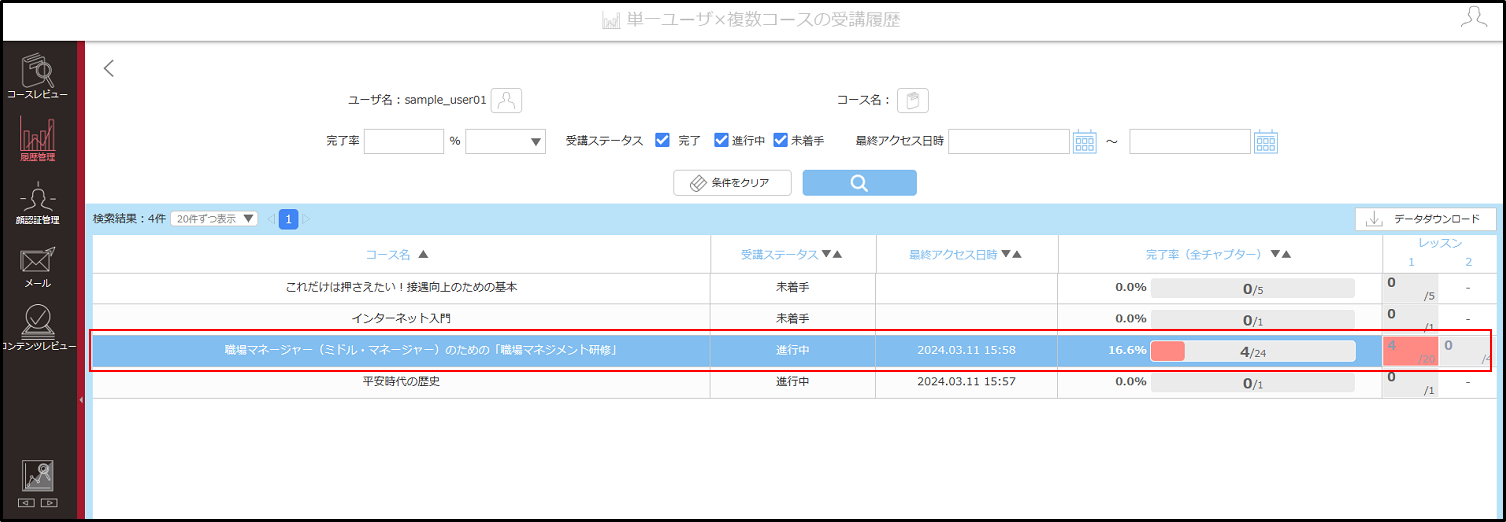
Task: Click the search magnifier button
Action: (859, 183)
